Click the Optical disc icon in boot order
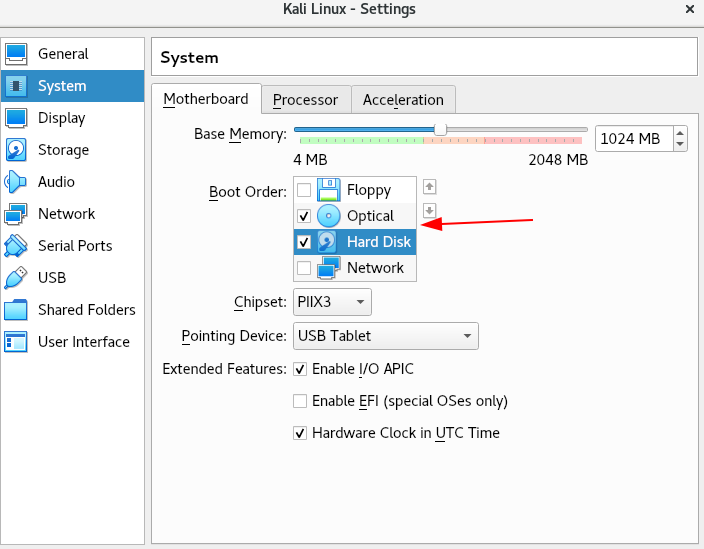 point(328,216)
